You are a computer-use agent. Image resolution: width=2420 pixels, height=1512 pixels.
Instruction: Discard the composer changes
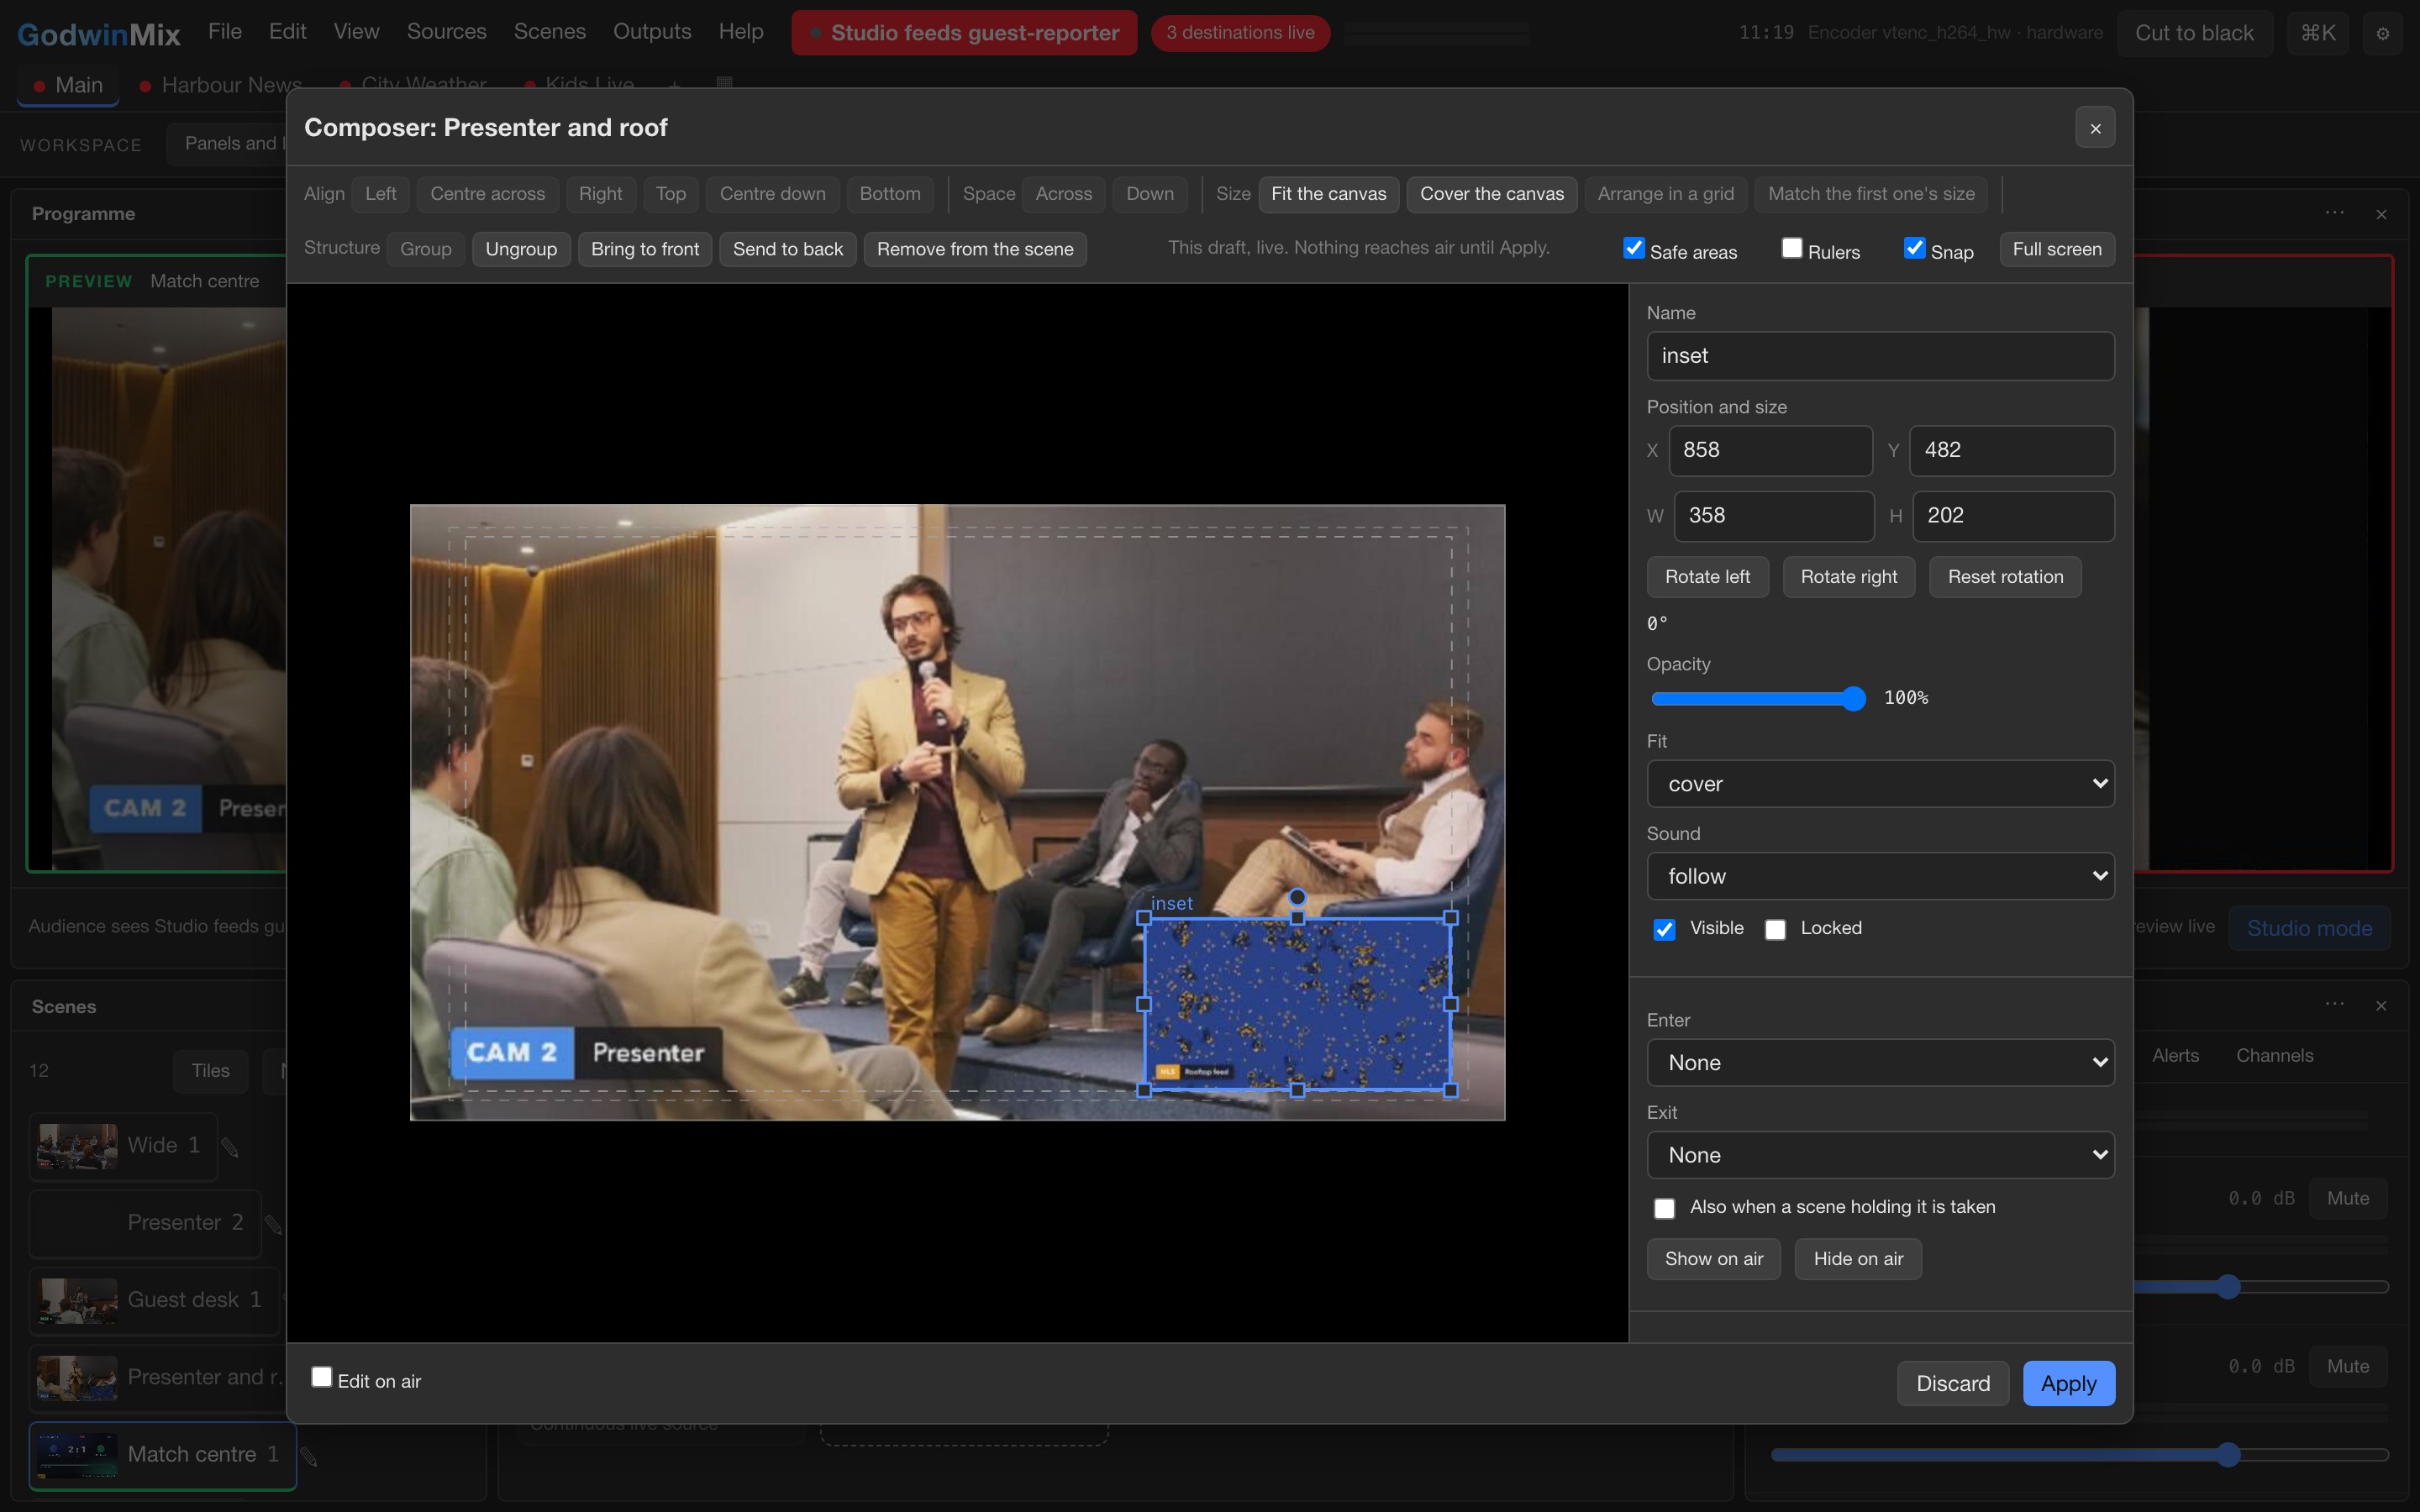point(1952,1383)
